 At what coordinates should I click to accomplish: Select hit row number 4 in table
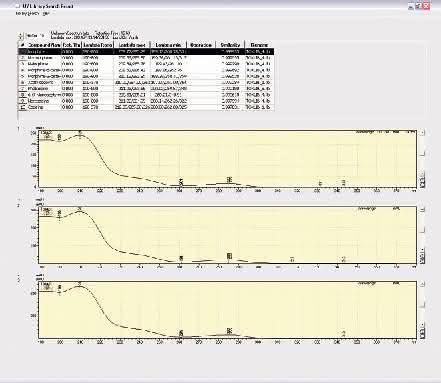(146, 70)
